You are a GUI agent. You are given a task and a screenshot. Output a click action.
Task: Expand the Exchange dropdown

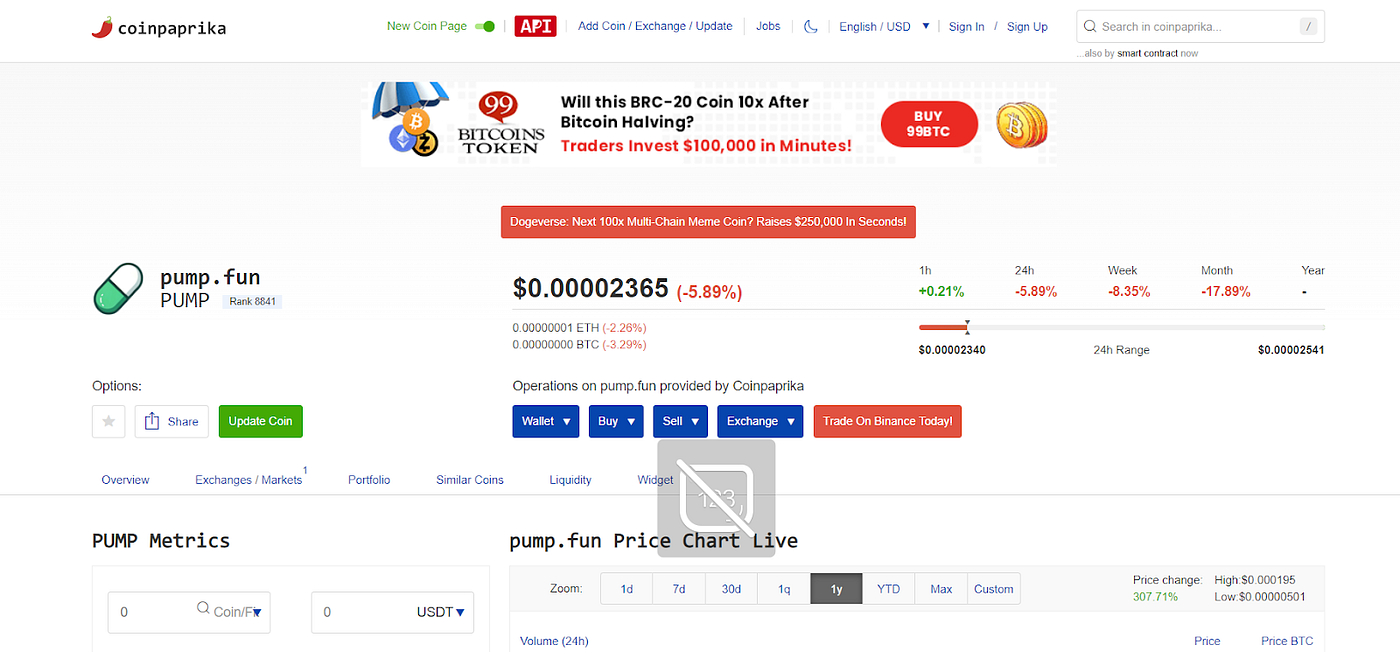[x=760, y=421]
